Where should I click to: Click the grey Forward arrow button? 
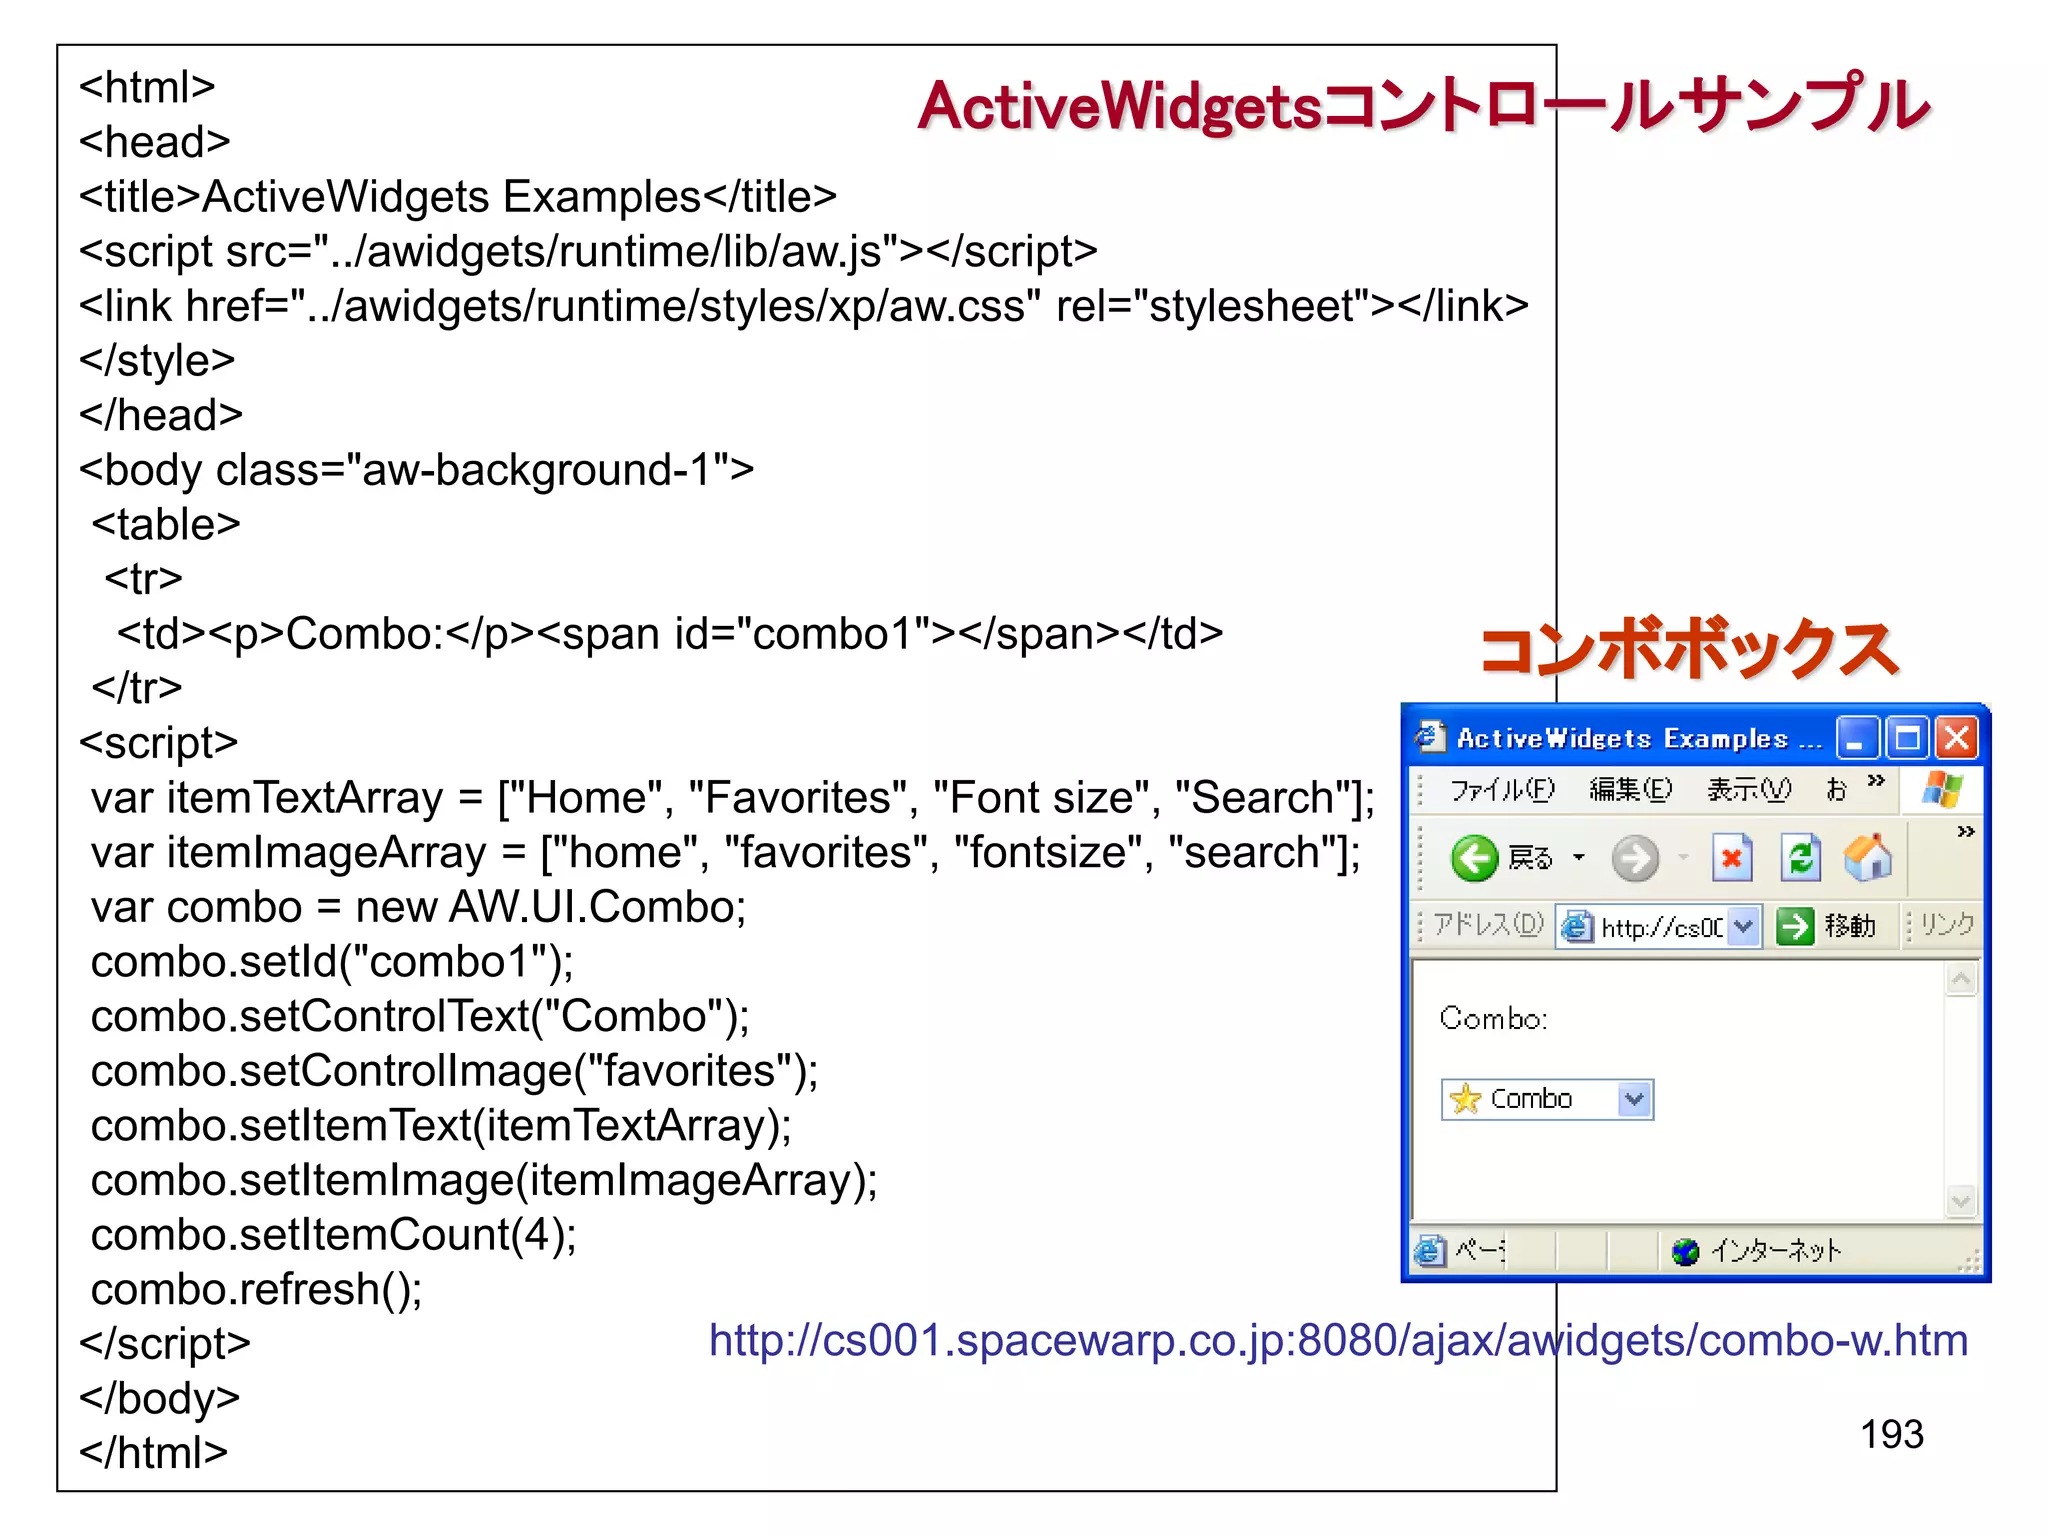[1635, 858]
